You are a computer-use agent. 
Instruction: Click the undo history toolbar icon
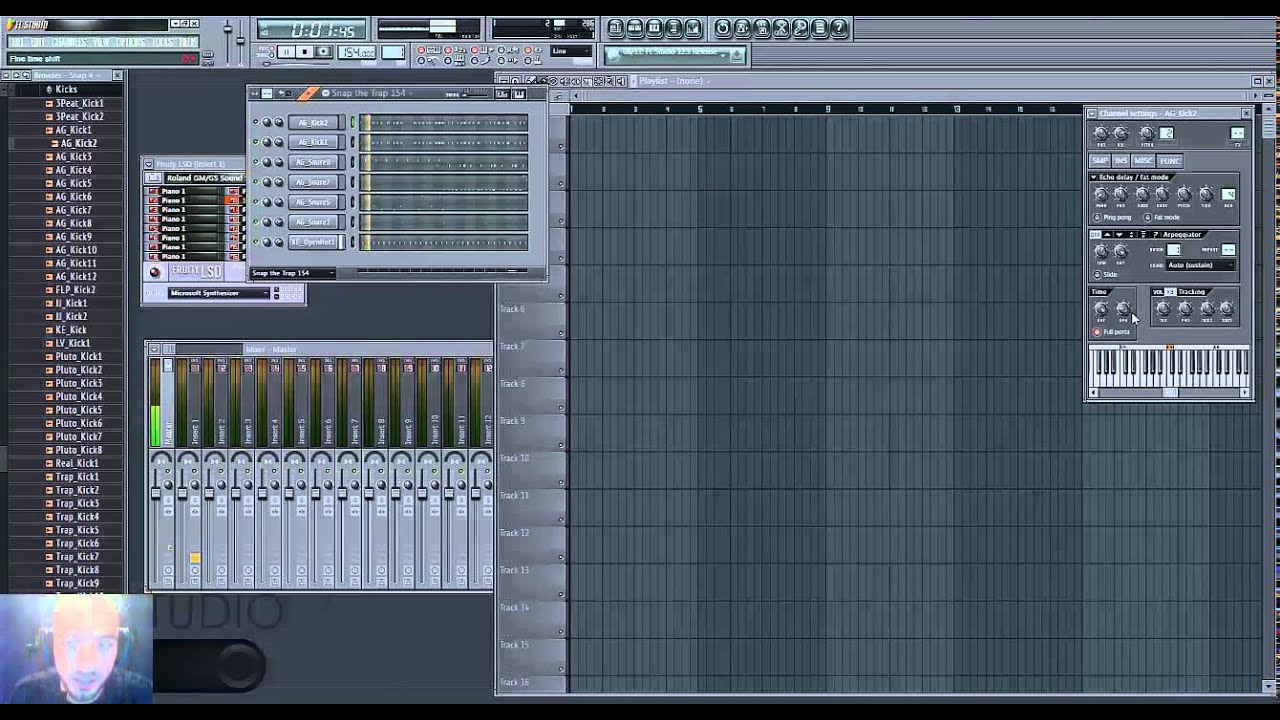pyautogui.click(x=722, y=28)
